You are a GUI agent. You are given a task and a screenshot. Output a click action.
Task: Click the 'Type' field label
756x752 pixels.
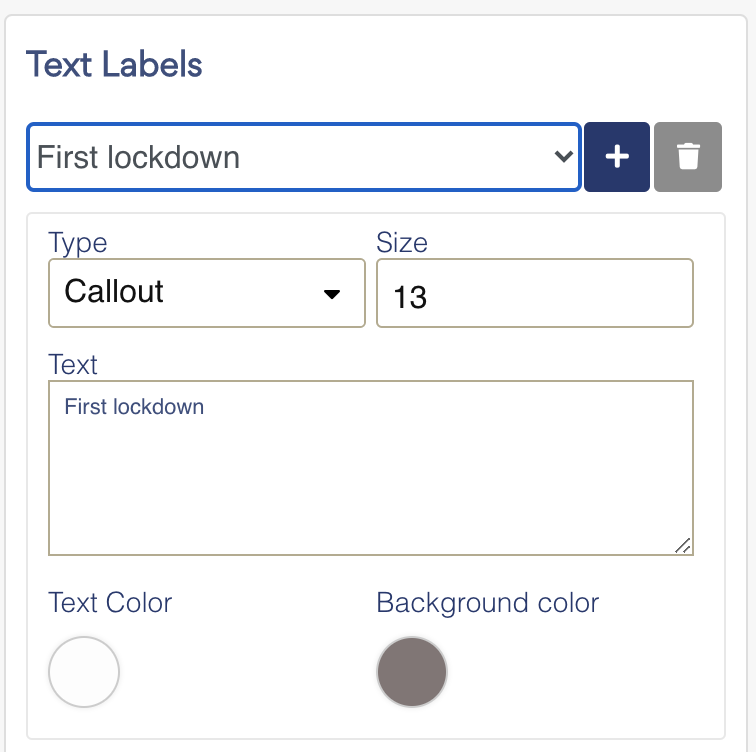point(78,243)
